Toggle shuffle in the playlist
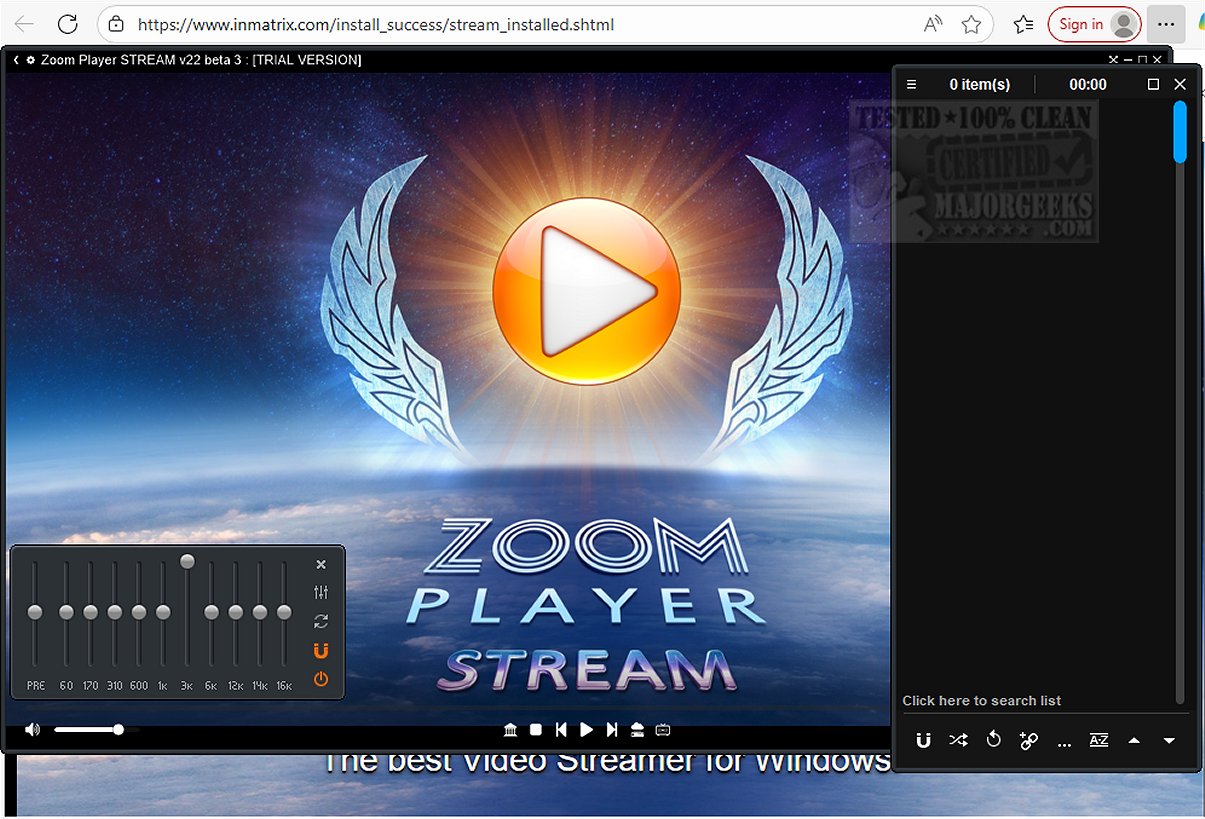The image size is (1205, 819). click(x=958, y=741)
